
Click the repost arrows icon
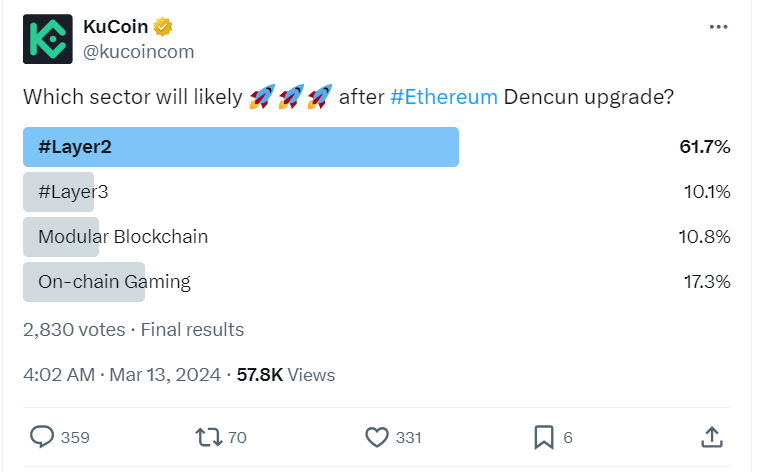(209, 437)
